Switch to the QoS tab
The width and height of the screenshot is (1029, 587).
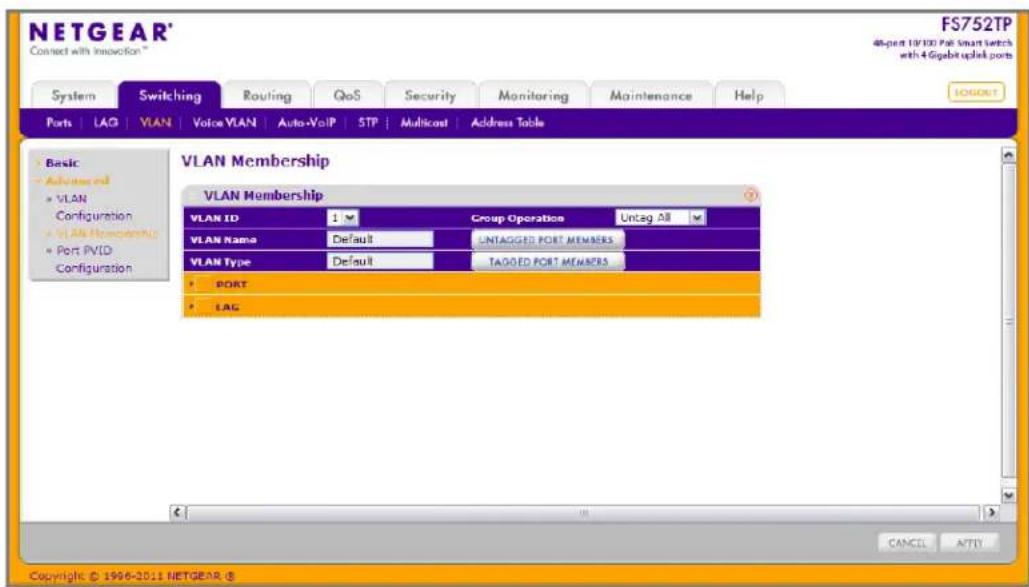tap(347, 96)
